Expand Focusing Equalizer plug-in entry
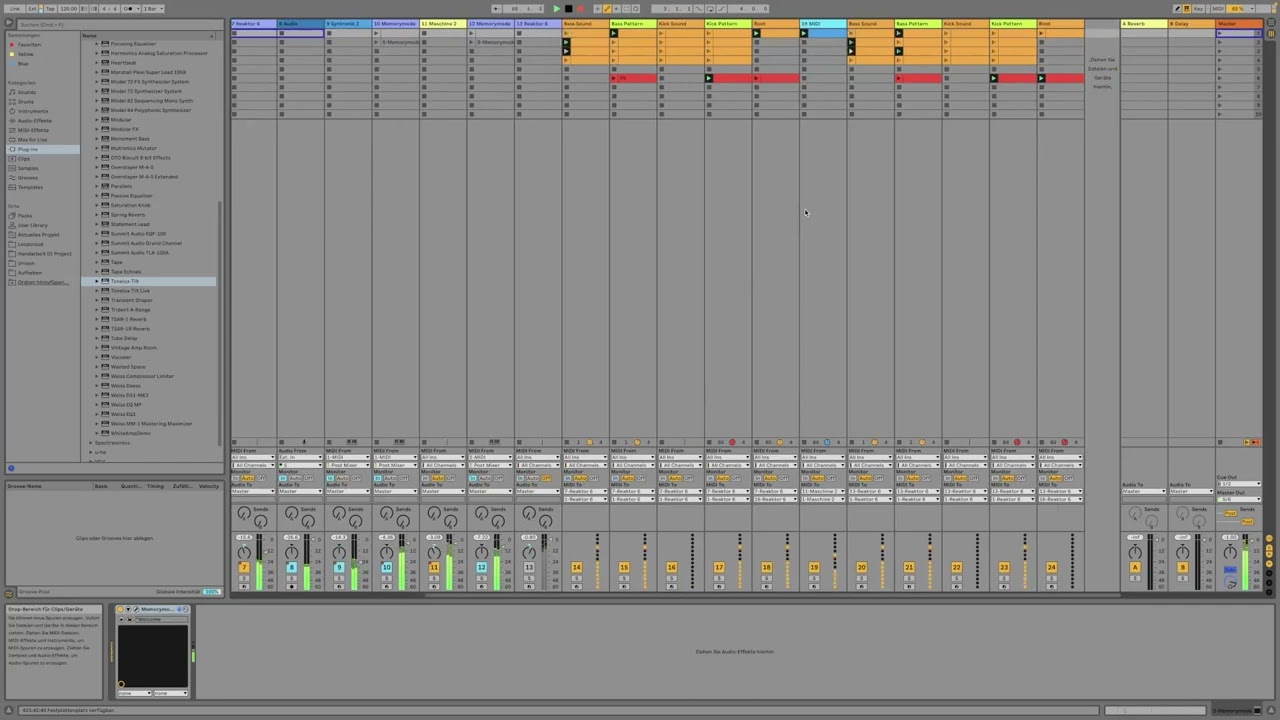 click(x=97, y=44)
